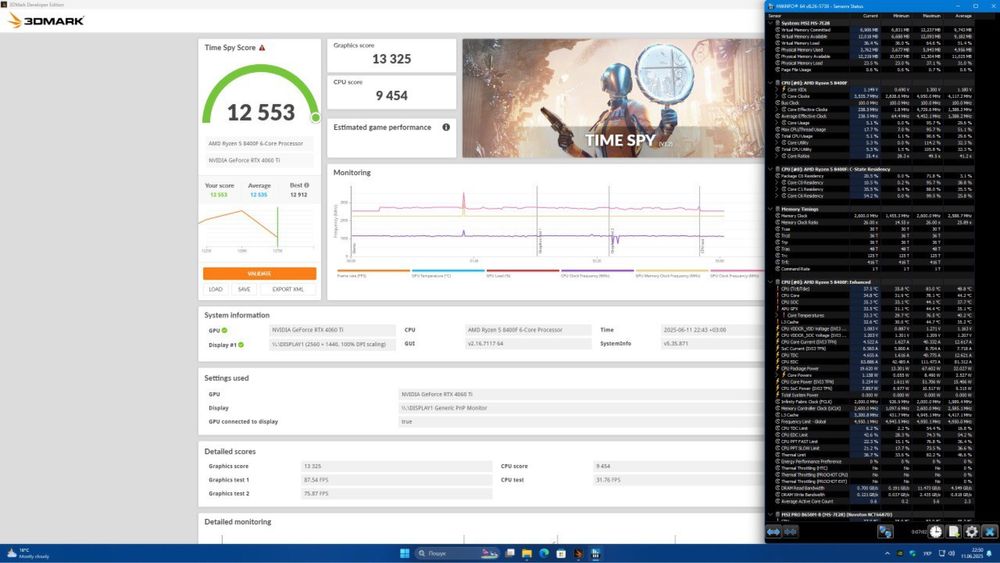Click the LOAD button
This screenshot has height=563, width=1000.
pos(216,289)
